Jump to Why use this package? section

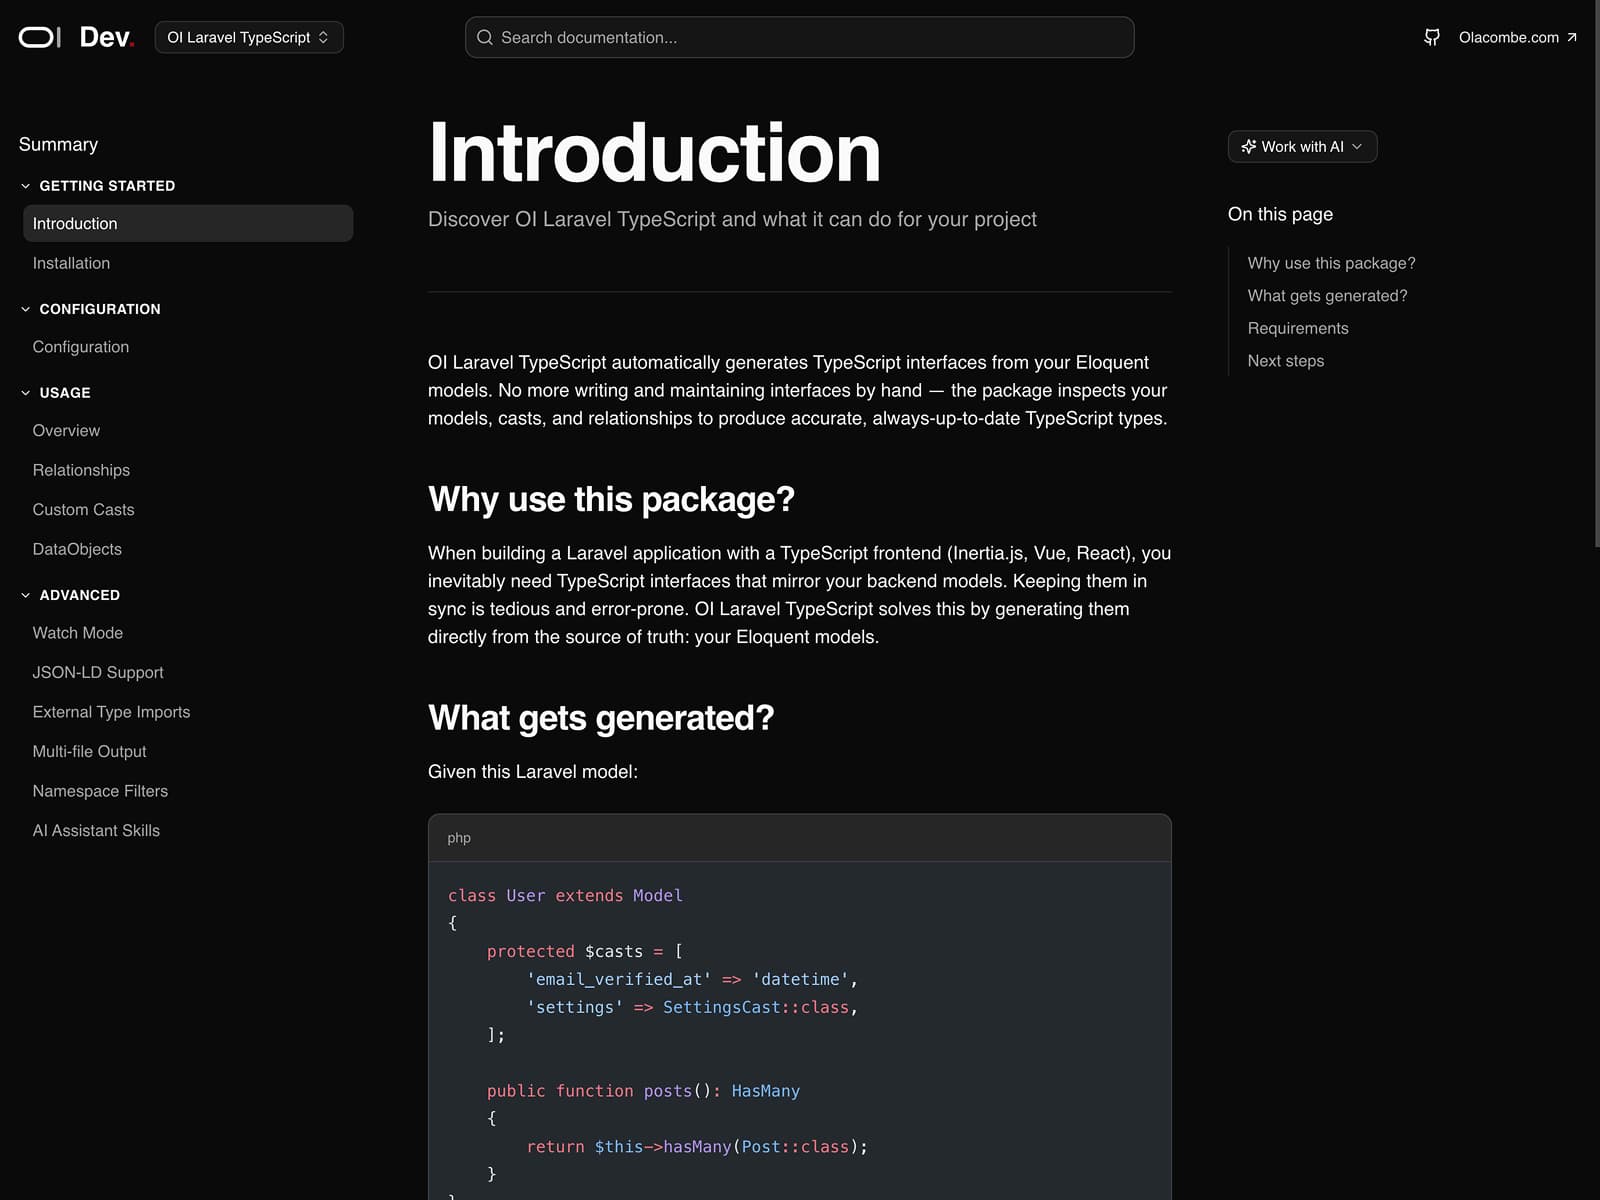(x=1331, y=263)
